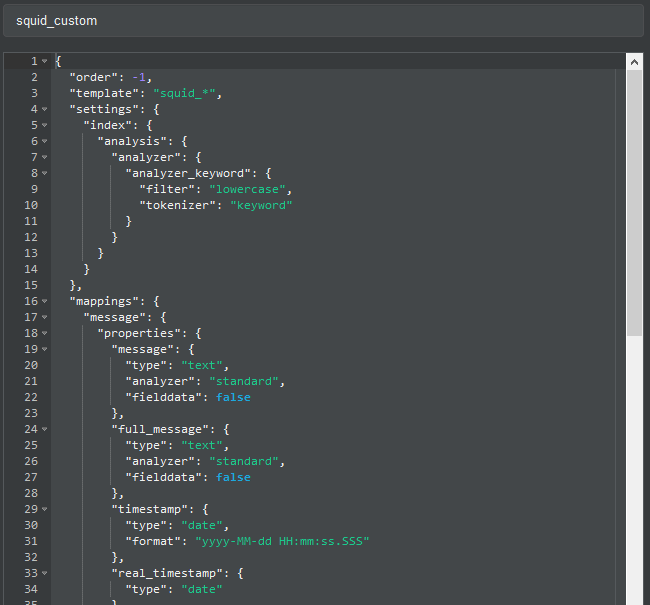Click the "tokenizer" key on line 10
This screenshot has height=605, width=650.
click(177, 205)
